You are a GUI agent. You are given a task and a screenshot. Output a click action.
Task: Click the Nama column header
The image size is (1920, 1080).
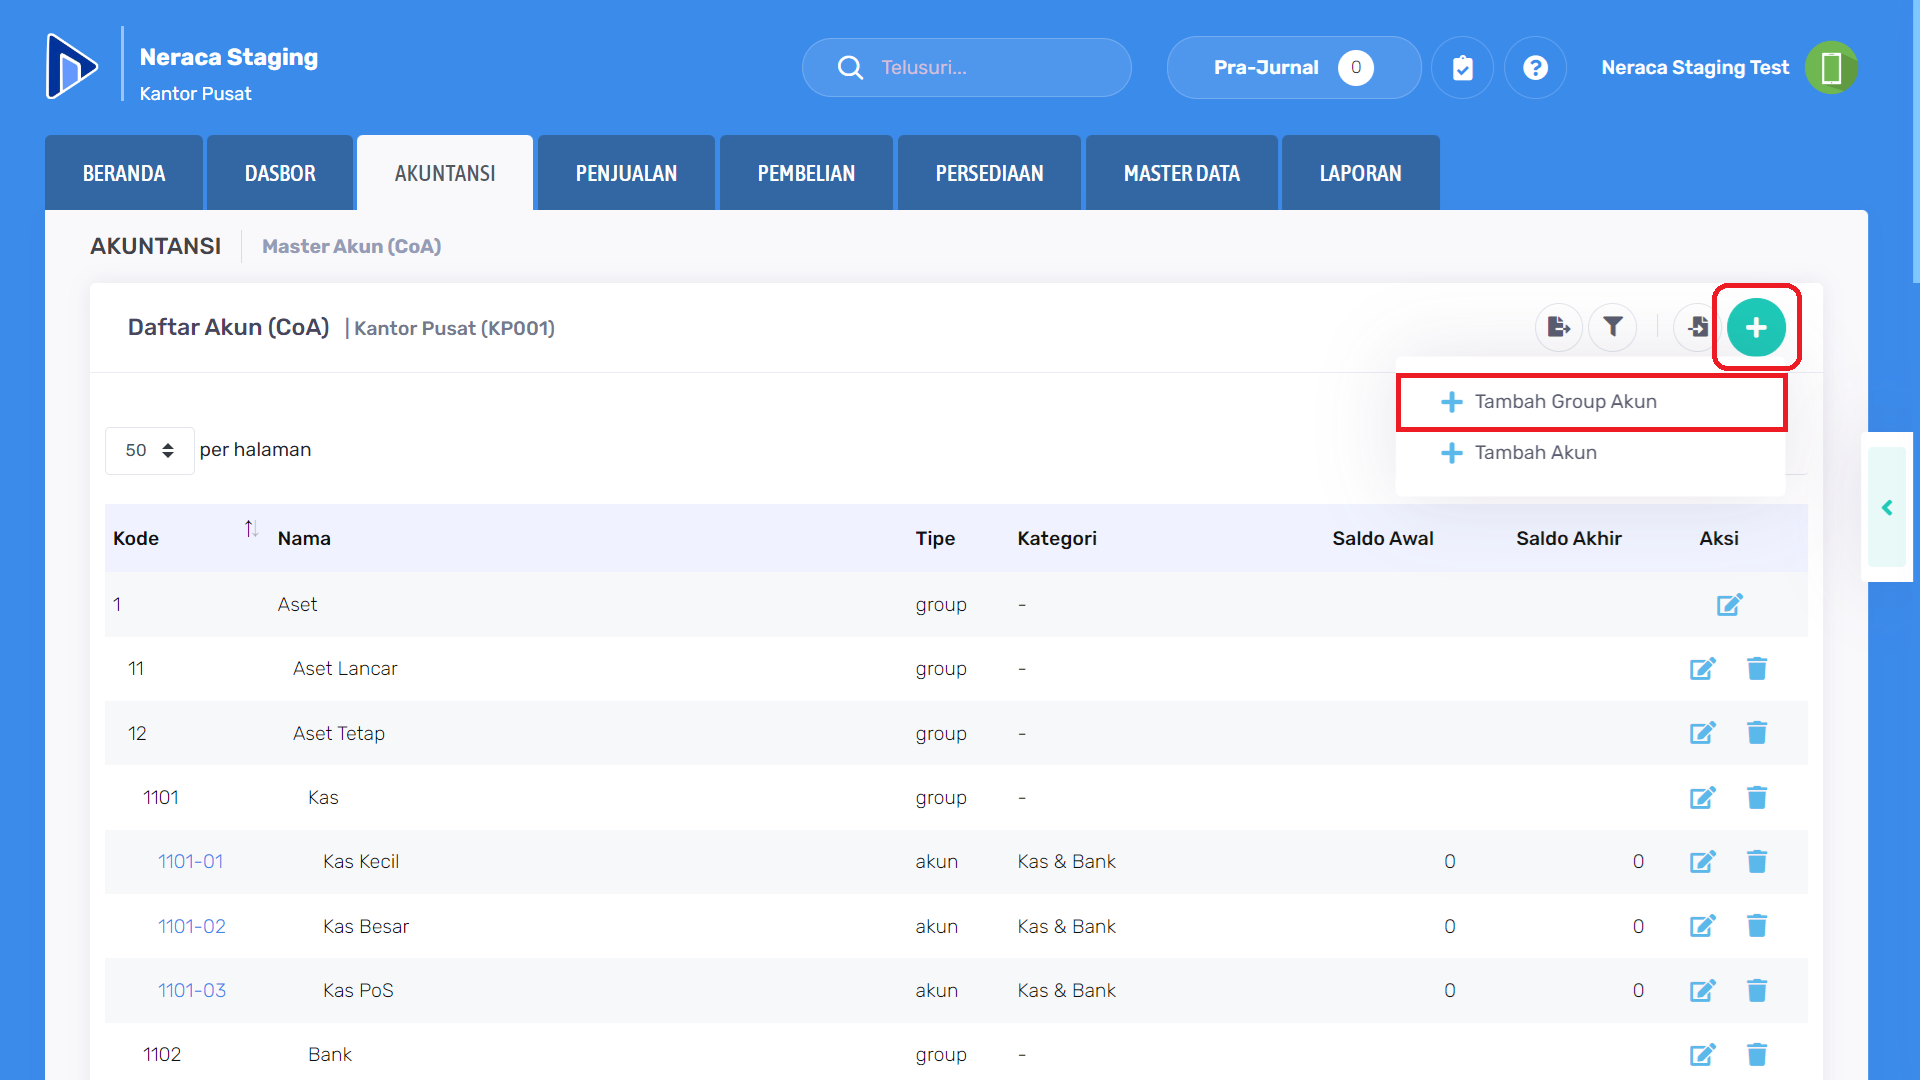304,538
